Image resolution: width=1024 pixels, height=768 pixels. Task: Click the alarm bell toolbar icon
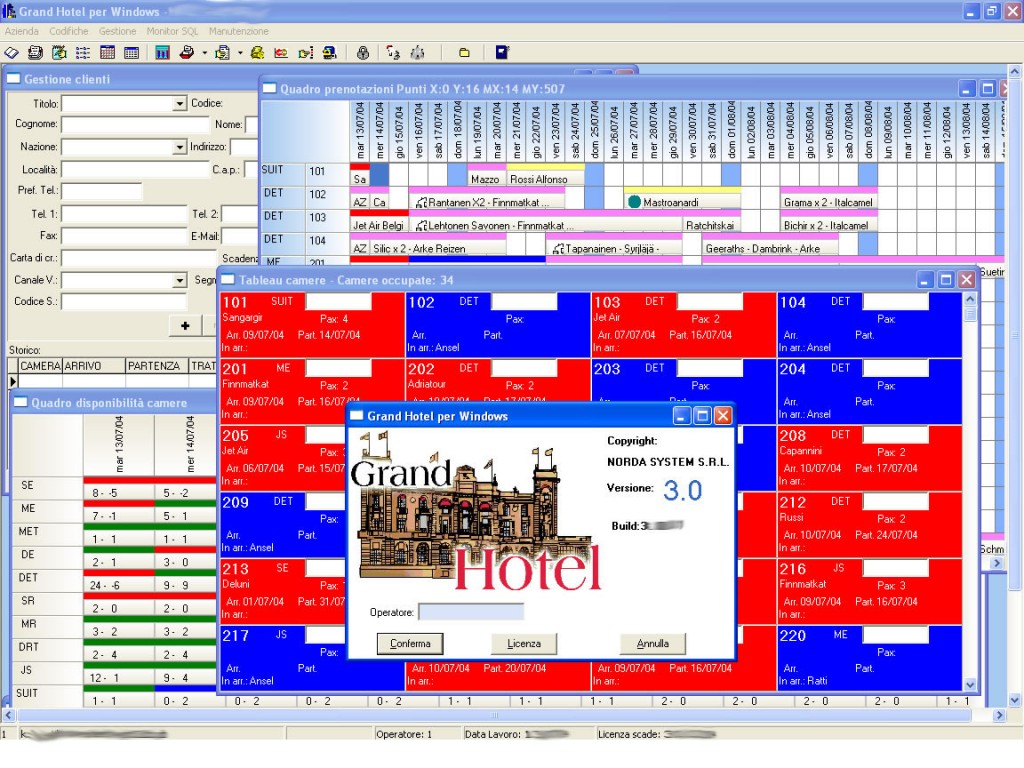point(417,52)
